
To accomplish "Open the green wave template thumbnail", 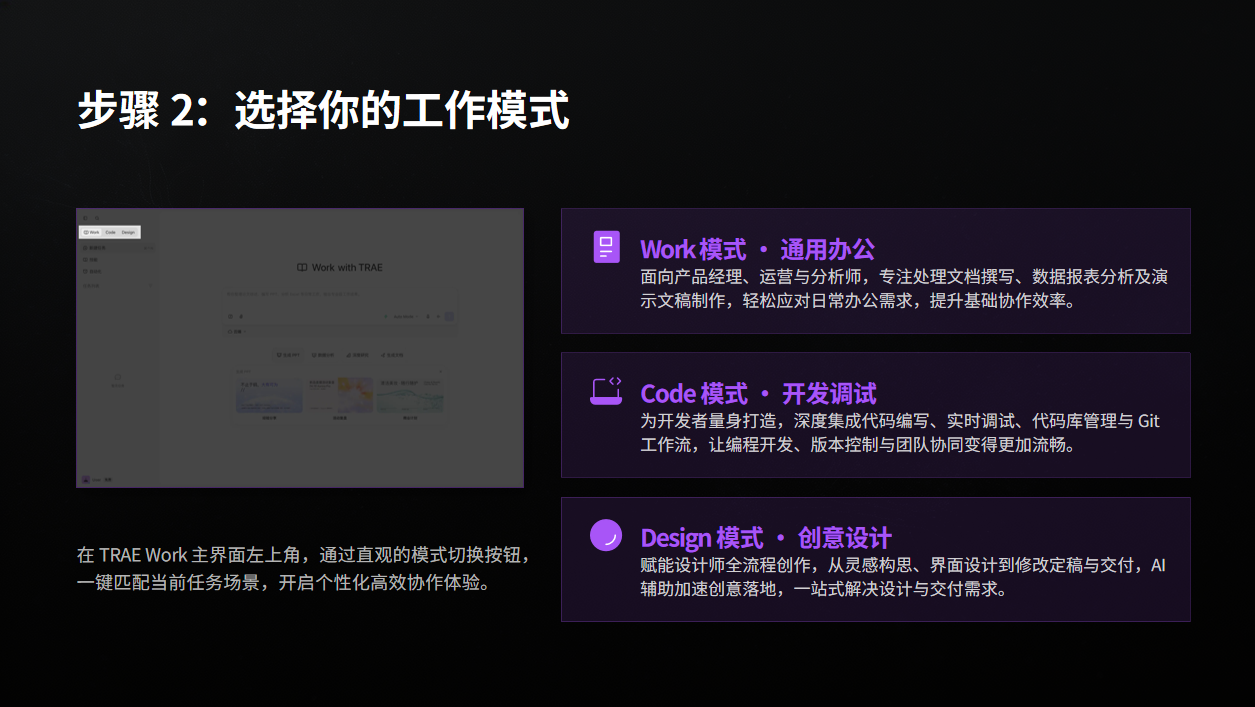I will pos(410,395).
